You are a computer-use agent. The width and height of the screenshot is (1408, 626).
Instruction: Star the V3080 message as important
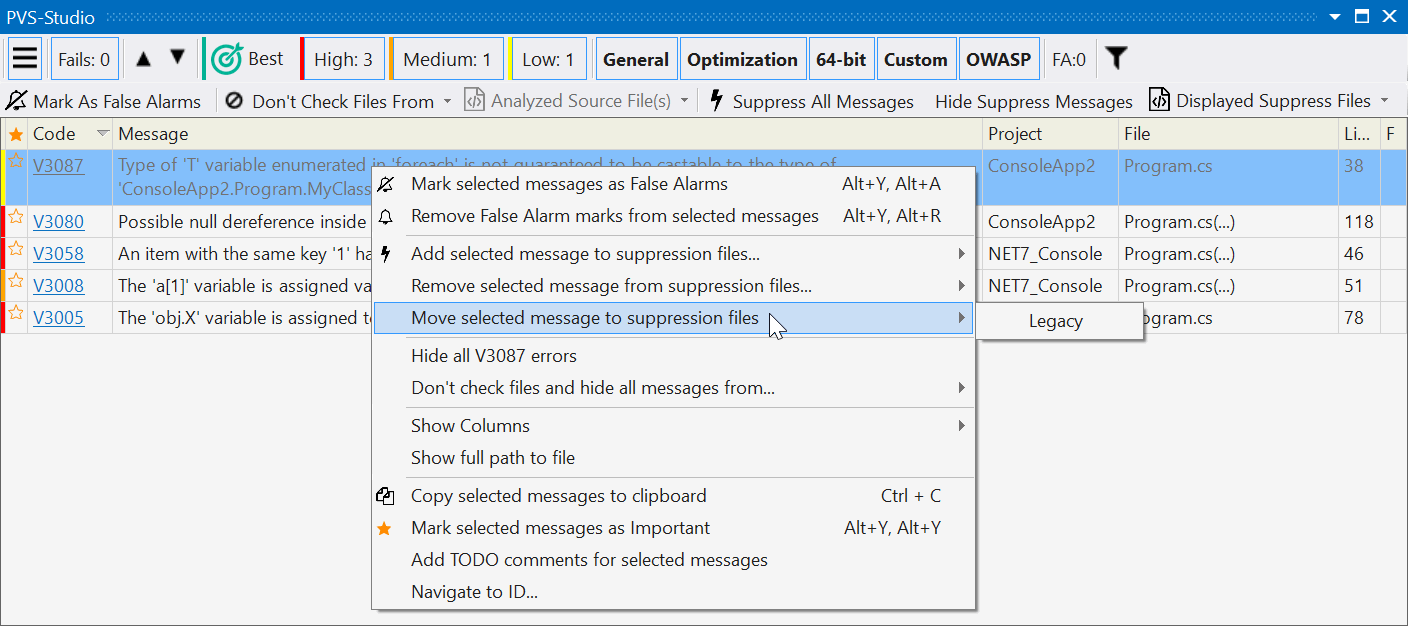pyautogui.click(x=16, y=217)
